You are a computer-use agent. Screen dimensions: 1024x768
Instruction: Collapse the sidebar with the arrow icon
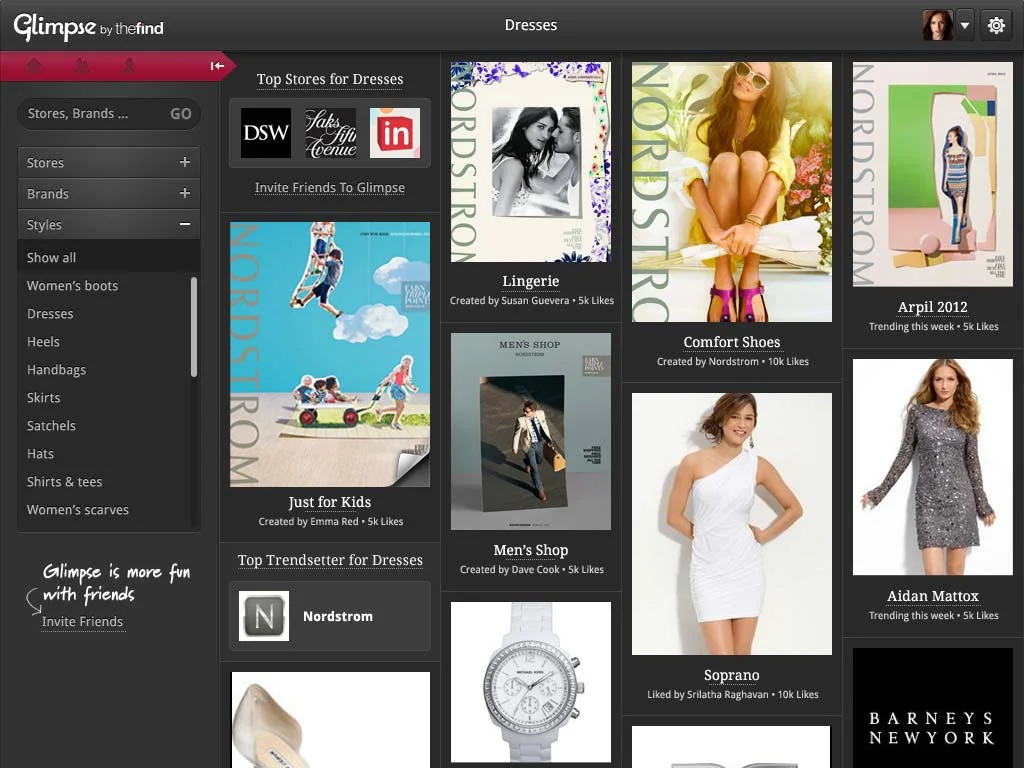[x=217, y=65]
